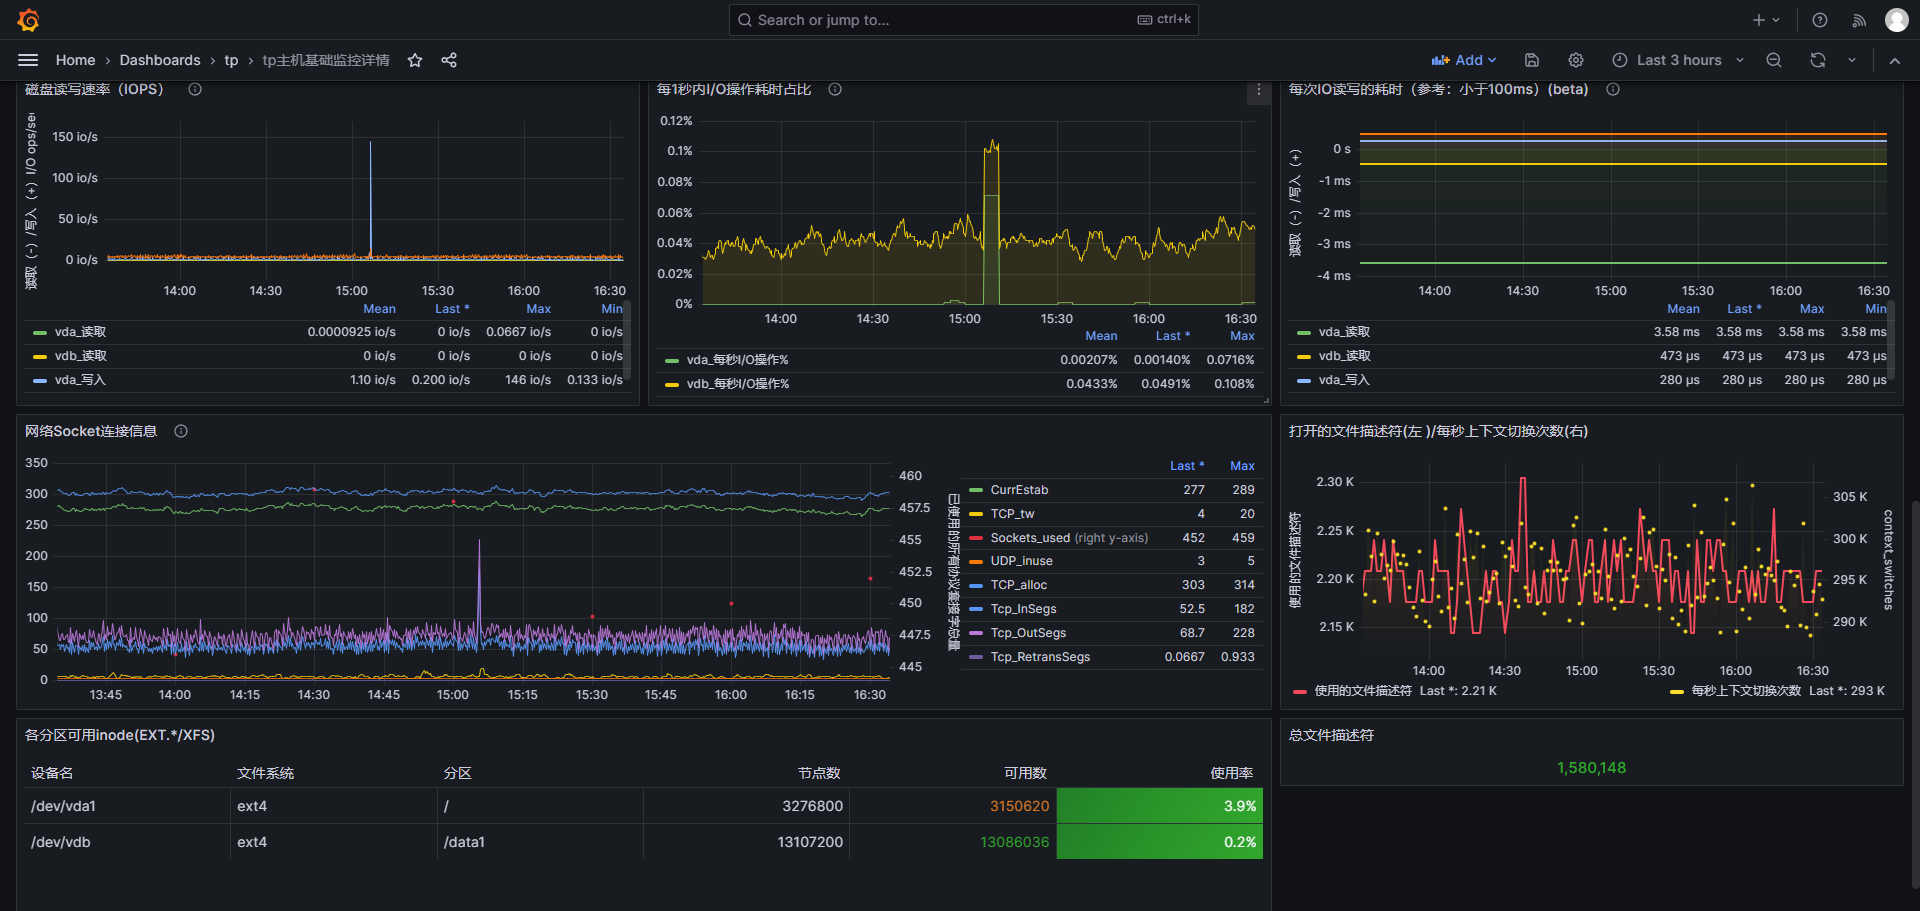Open I/O time ratio panel menu

coord(1258,91)
